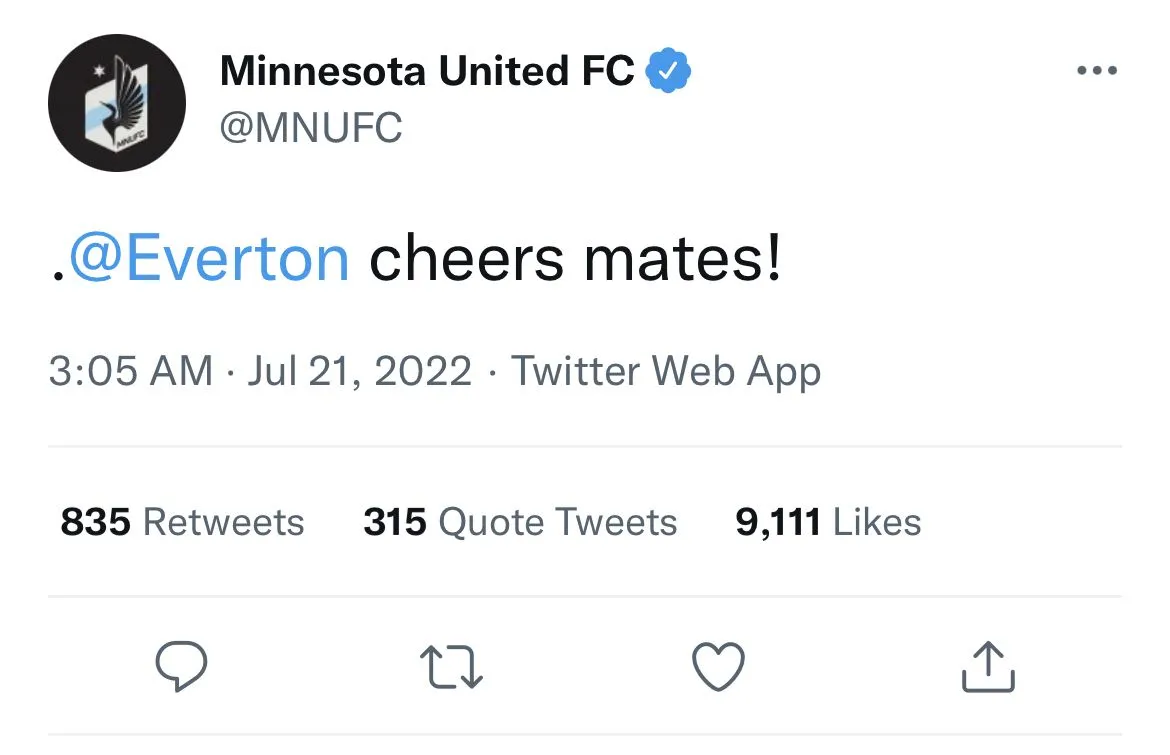1170x755 pixels.
Task: Retweet this tweet using the arrows icon
Action: (450, 667)
